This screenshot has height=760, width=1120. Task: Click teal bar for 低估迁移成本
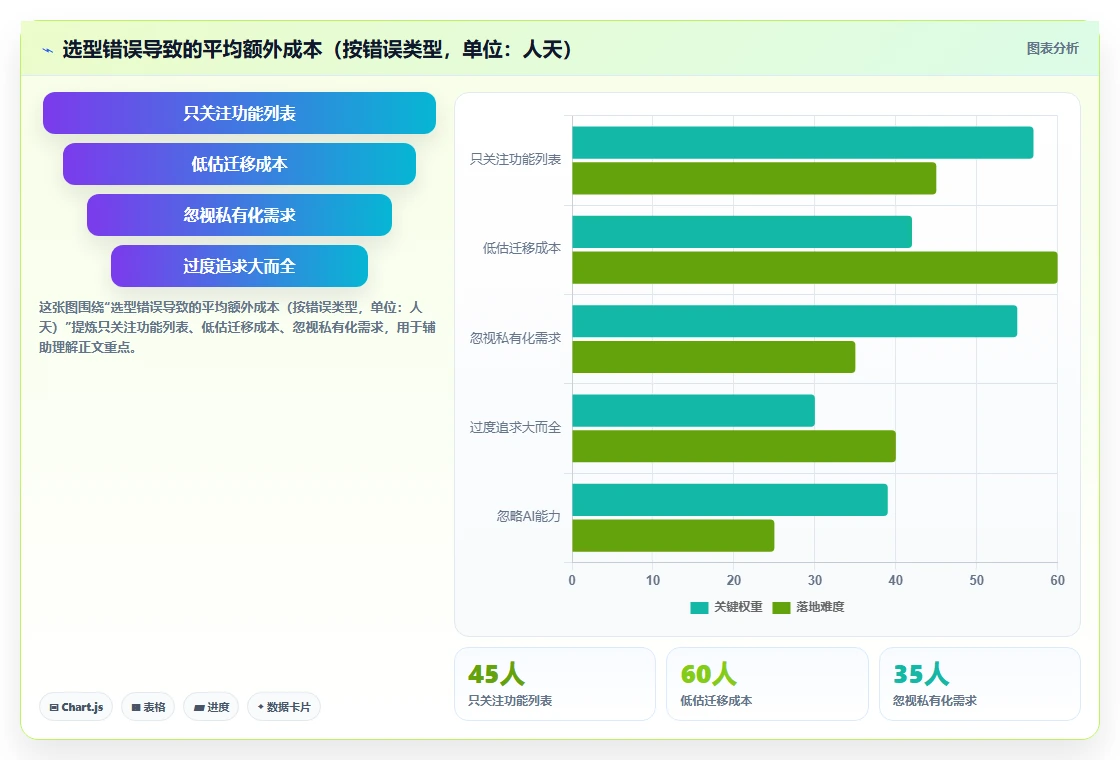tap(742, 232)
